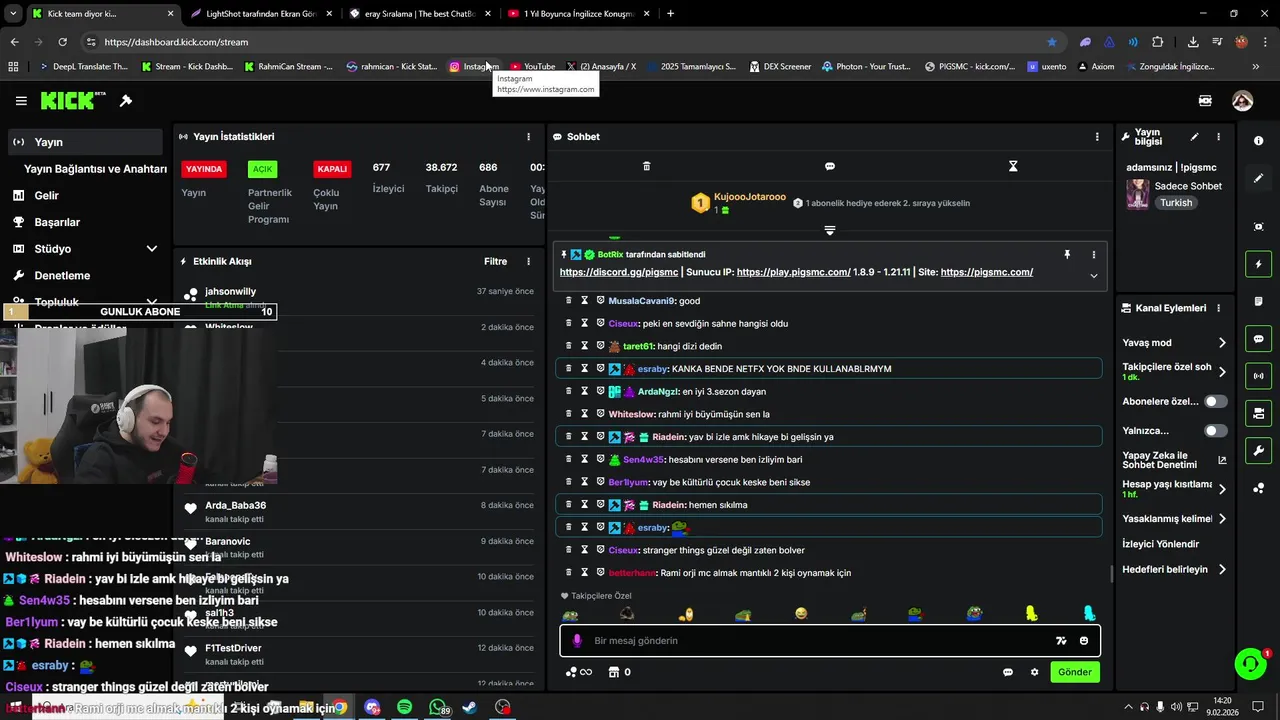This screenshot has height=720, width=1280.
Task: Open chat settings gear next to Gönder
Action: point(1034,672)
